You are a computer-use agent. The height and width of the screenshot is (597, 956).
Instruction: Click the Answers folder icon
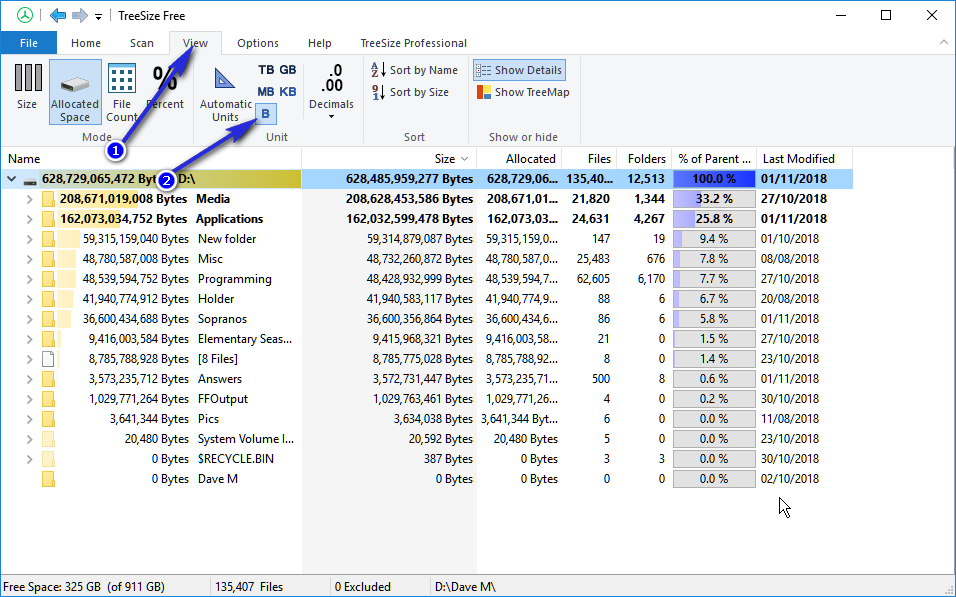pyautogui.click(x=48, y=379)
